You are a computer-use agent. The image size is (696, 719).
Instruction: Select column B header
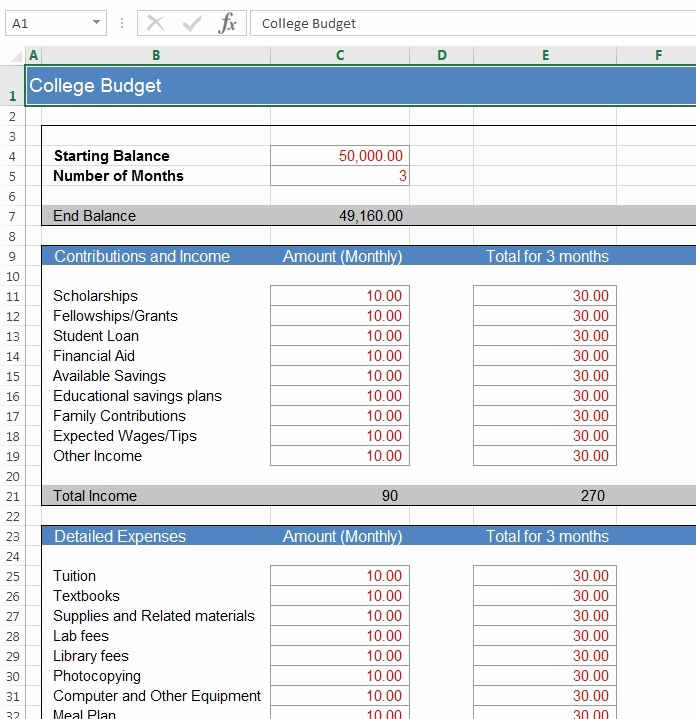156,55
